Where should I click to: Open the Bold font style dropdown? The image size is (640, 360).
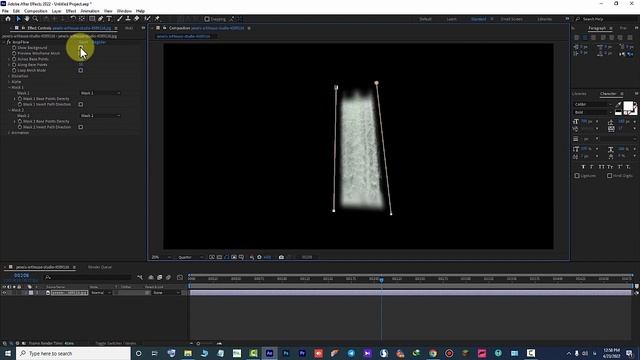[x=593, y=112]
